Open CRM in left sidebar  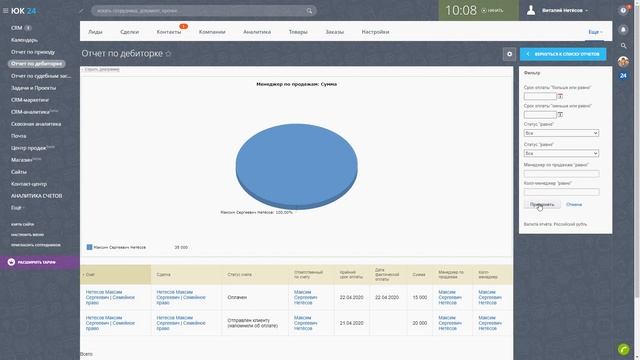pos(17,28)
